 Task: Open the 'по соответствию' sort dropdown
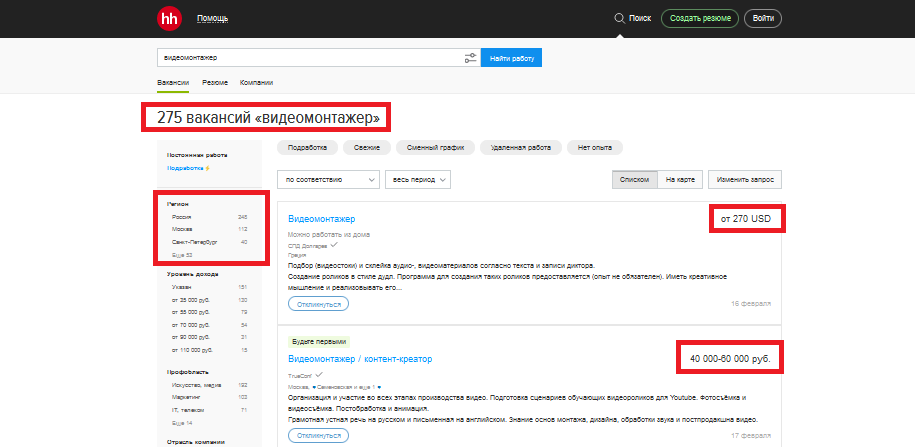click(328, 179)
